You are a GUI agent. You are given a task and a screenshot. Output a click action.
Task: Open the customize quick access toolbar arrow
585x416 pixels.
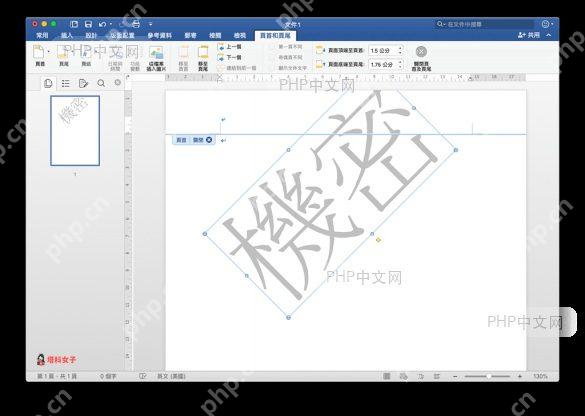pyautogui.click(x=150, y=24)
